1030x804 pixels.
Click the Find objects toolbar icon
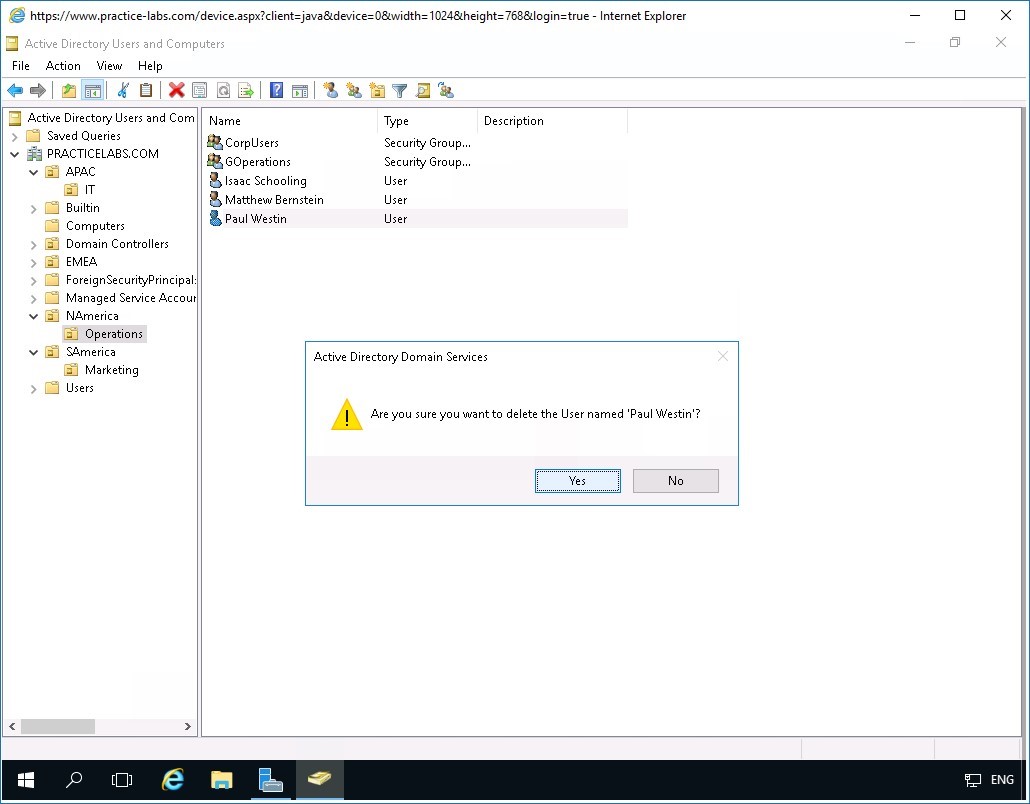tap(423, 91)
